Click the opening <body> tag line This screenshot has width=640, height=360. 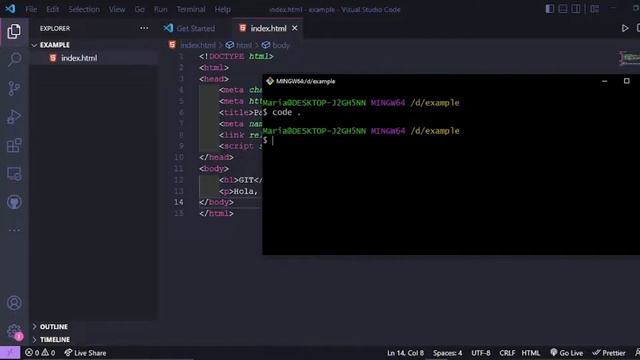(214, 169)
